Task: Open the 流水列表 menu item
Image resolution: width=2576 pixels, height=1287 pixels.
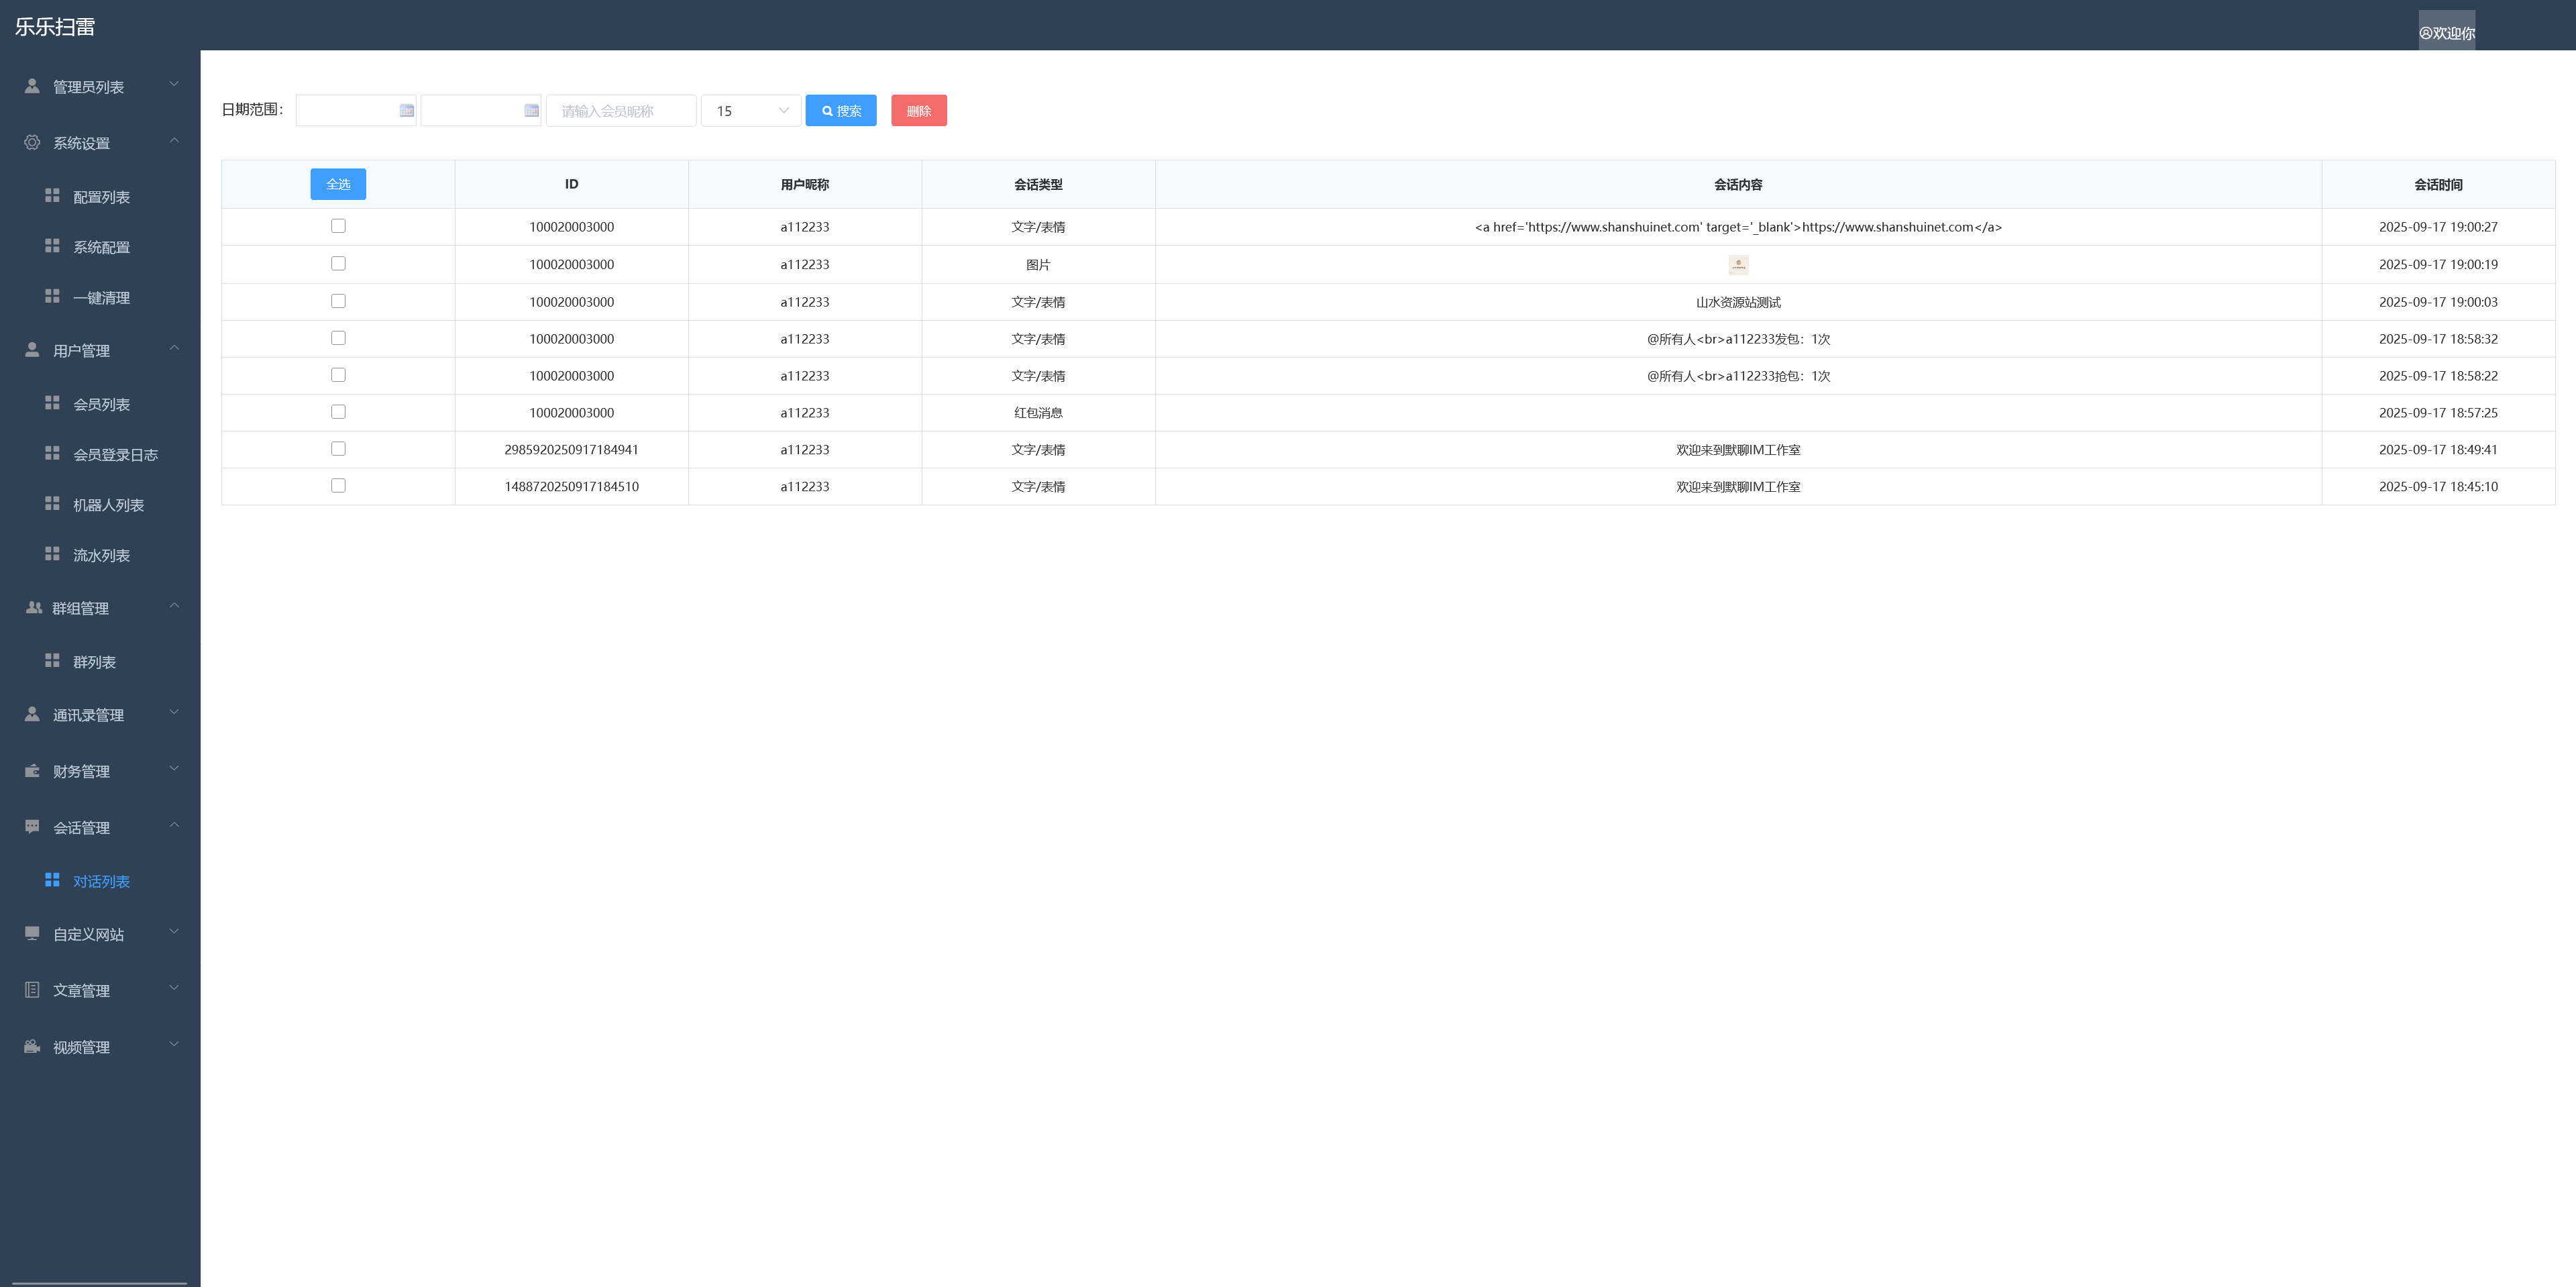Action: pos(101,555)
